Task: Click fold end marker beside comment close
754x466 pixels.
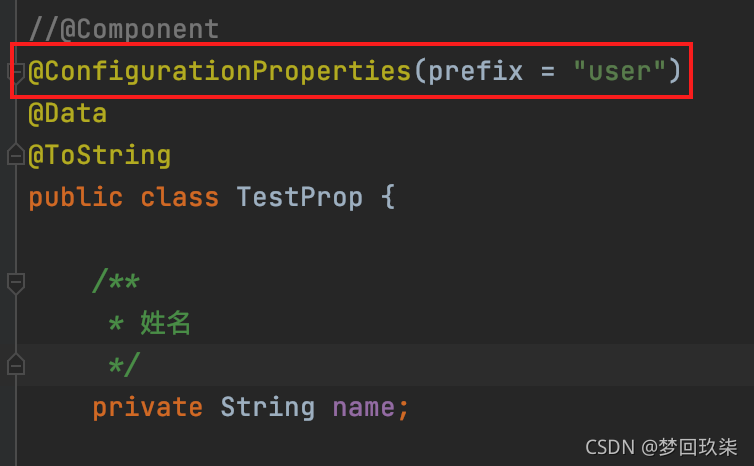Action: point(15,363)
